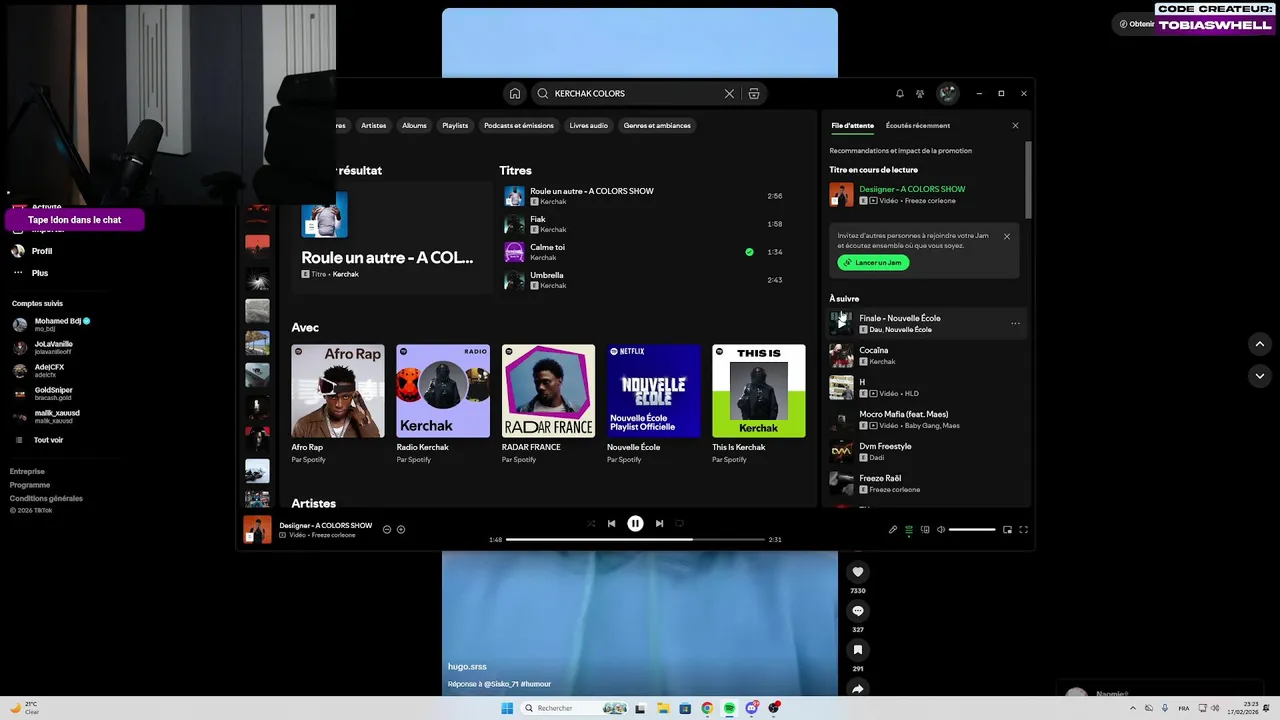Select the Livres audio filter chip
Image resolution: width=1280 pixels, height=720 pixels.
[588, 125]
